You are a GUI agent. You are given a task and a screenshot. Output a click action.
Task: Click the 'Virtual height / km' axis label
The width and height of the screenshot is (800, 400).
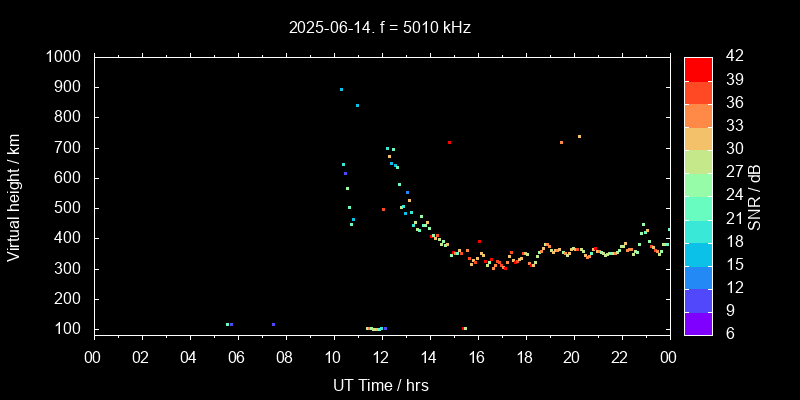pos(14,196)
